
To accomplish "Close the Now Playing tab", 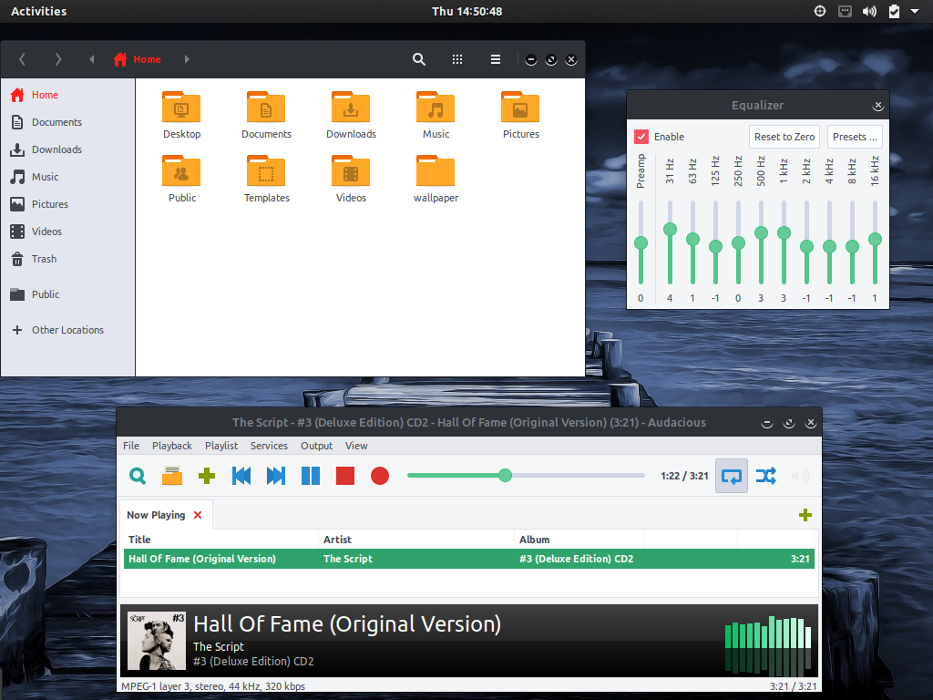I will click(x=198, y=515).
